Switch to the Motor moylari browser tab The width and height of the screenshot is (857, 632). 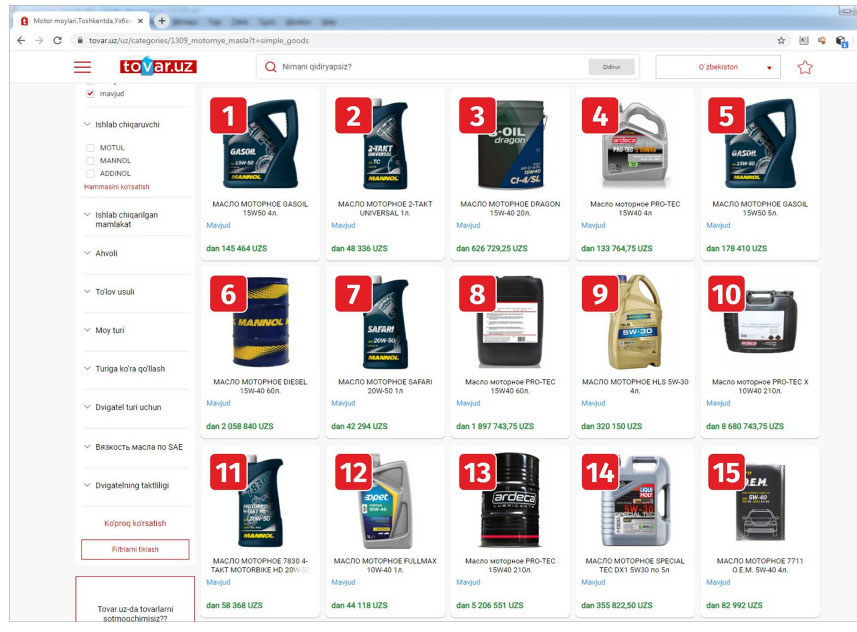click(82, 21)
